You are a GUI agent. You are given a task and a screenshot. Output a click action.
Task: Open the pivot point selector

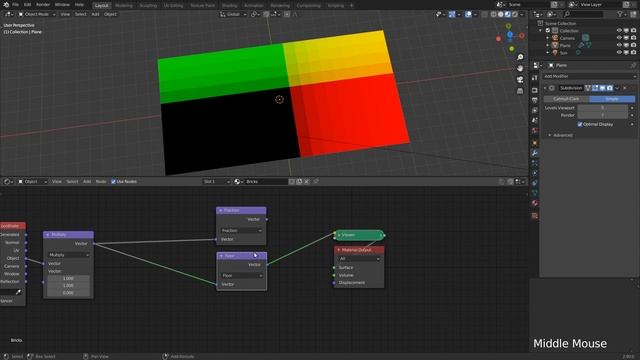click(x=255, y=14)
